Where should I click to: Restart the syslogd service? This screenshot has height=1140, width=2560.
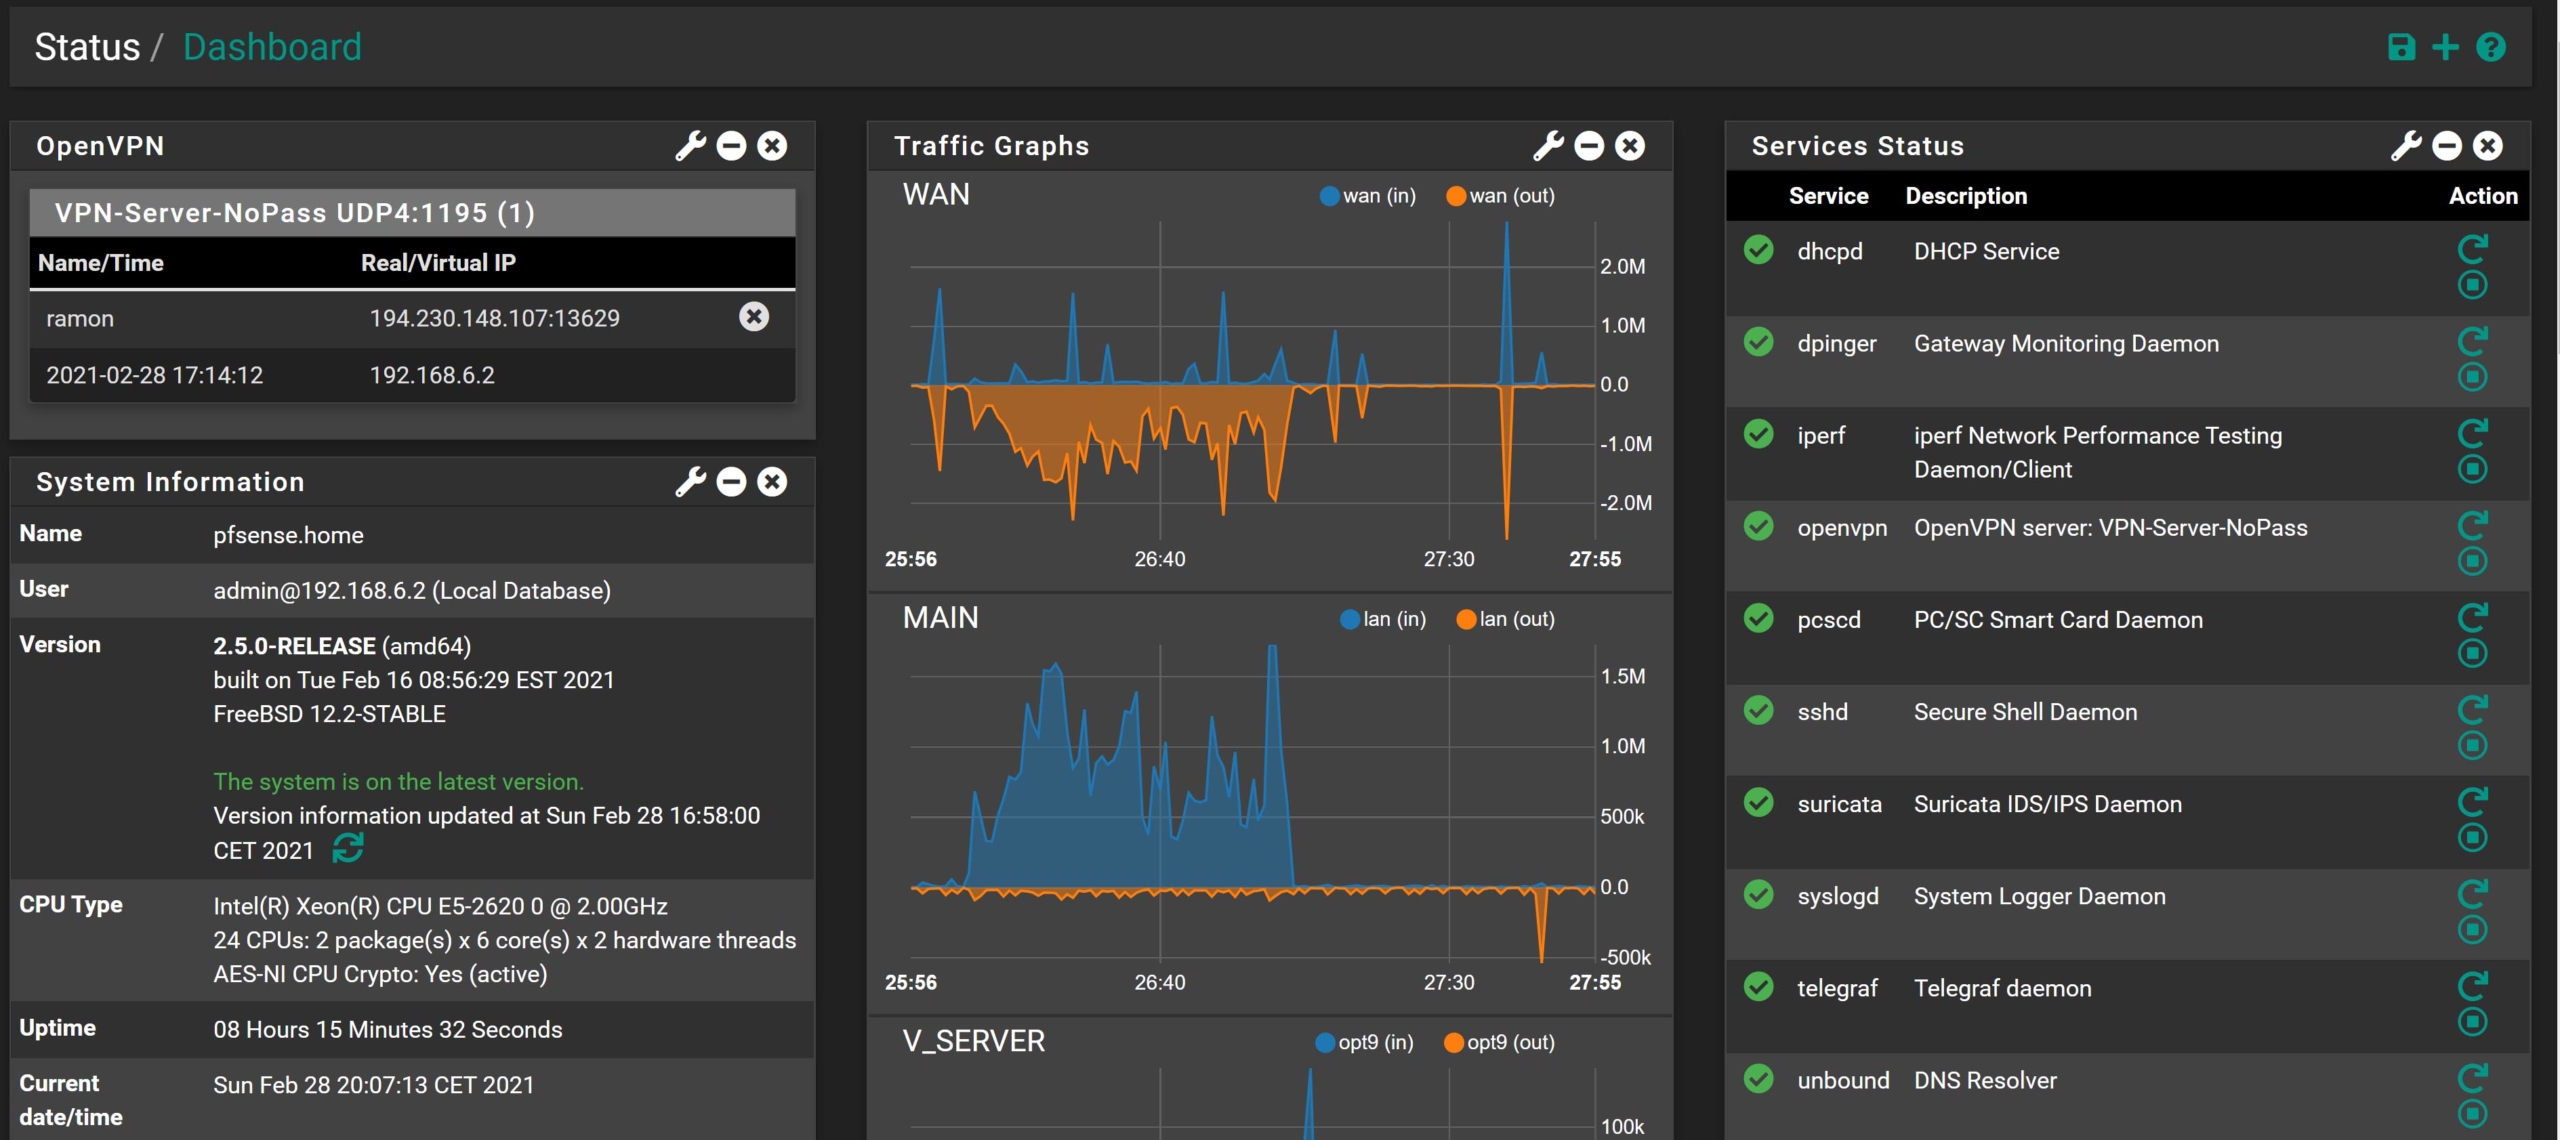(2472, 893)
